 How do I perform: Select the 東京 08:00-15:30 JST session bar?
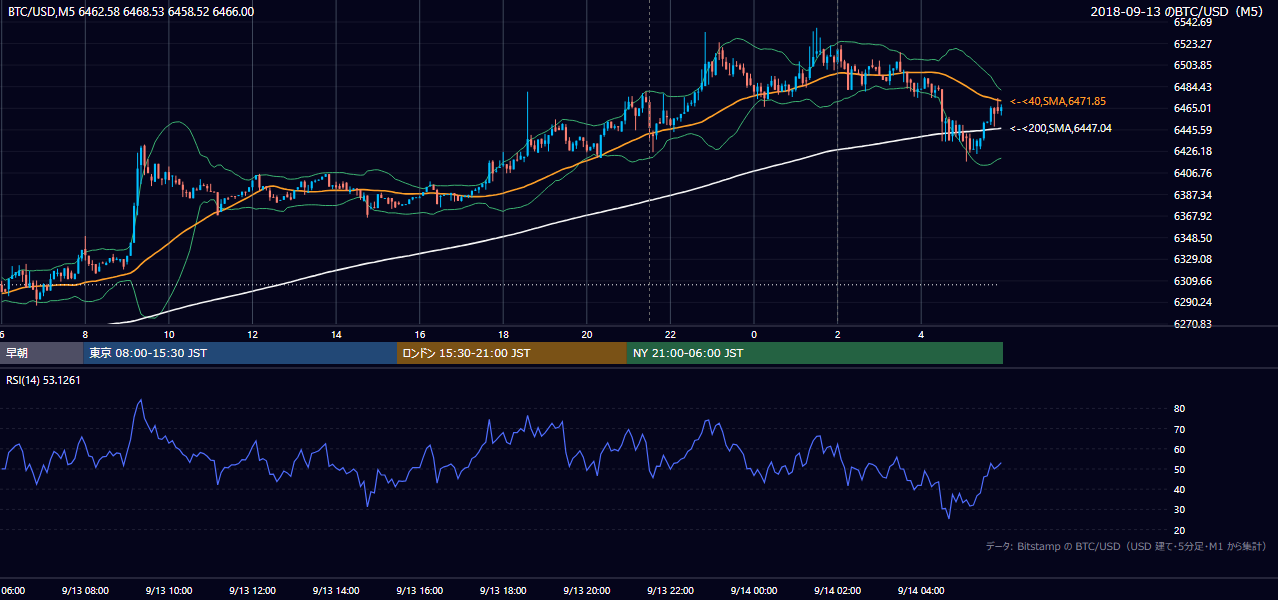tap(240, 353)
